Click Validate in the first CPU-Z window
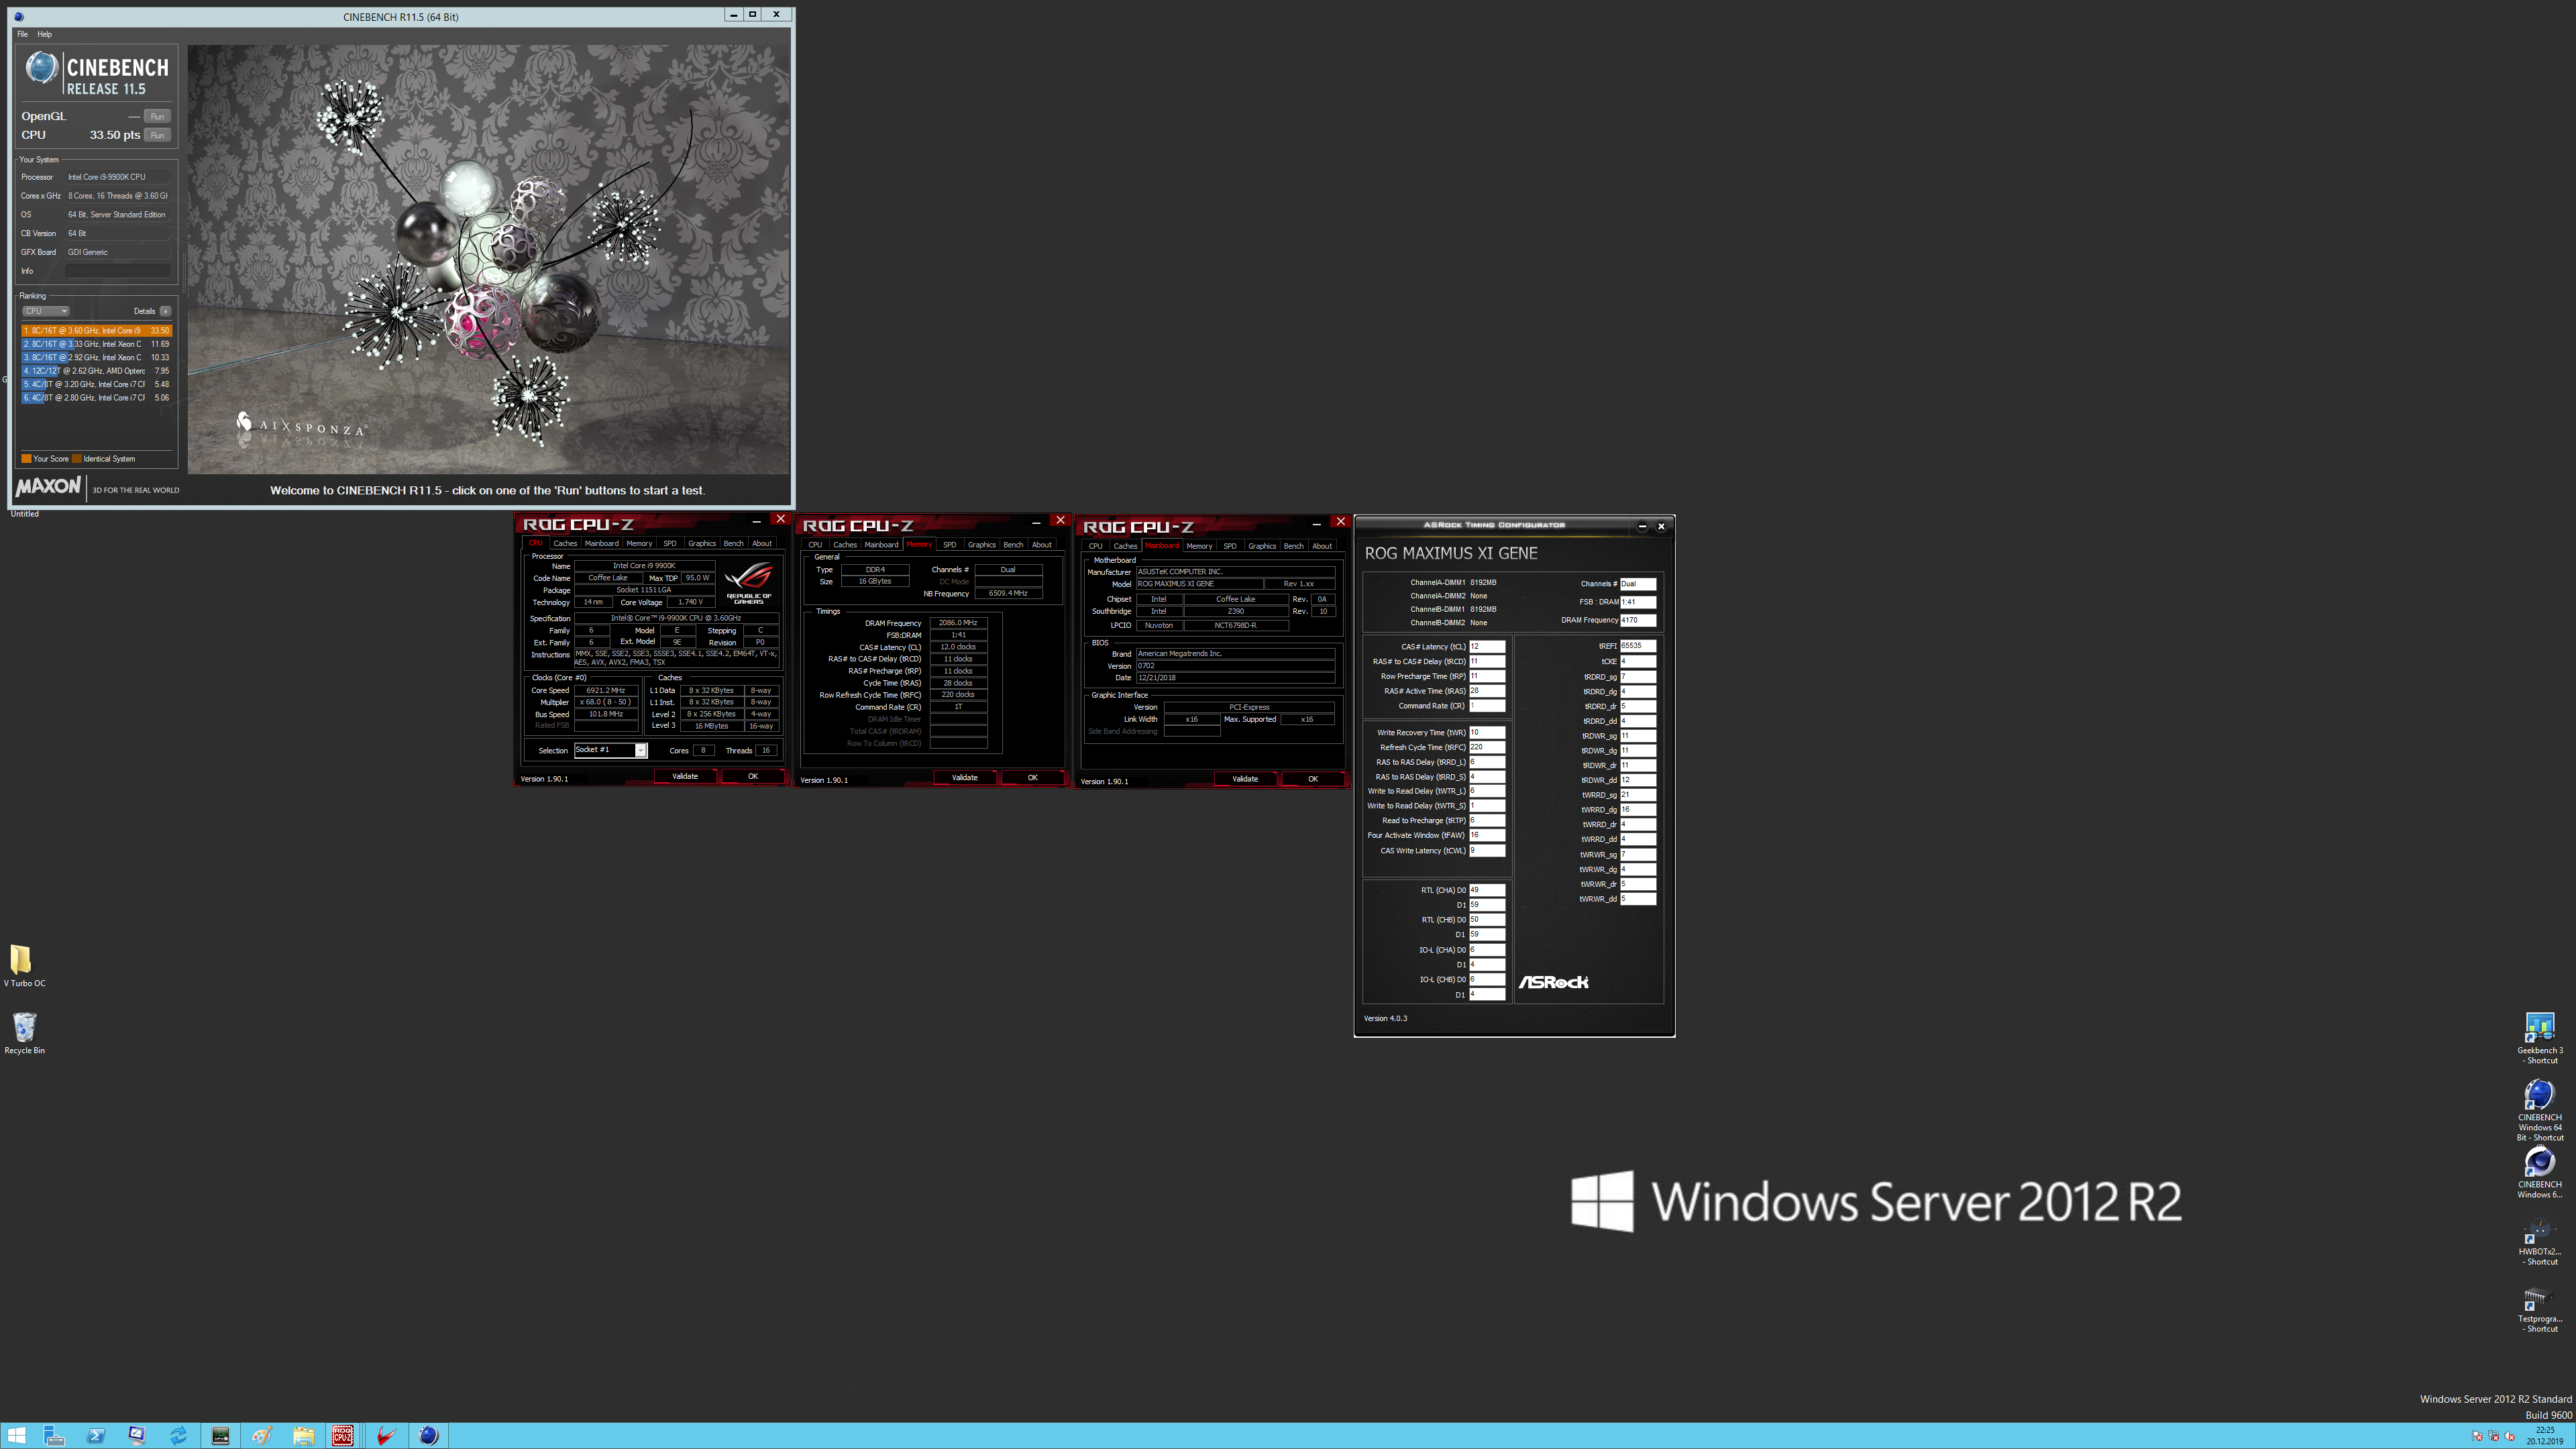This screenshot has width=2576, height=1449. click(685, 776)
